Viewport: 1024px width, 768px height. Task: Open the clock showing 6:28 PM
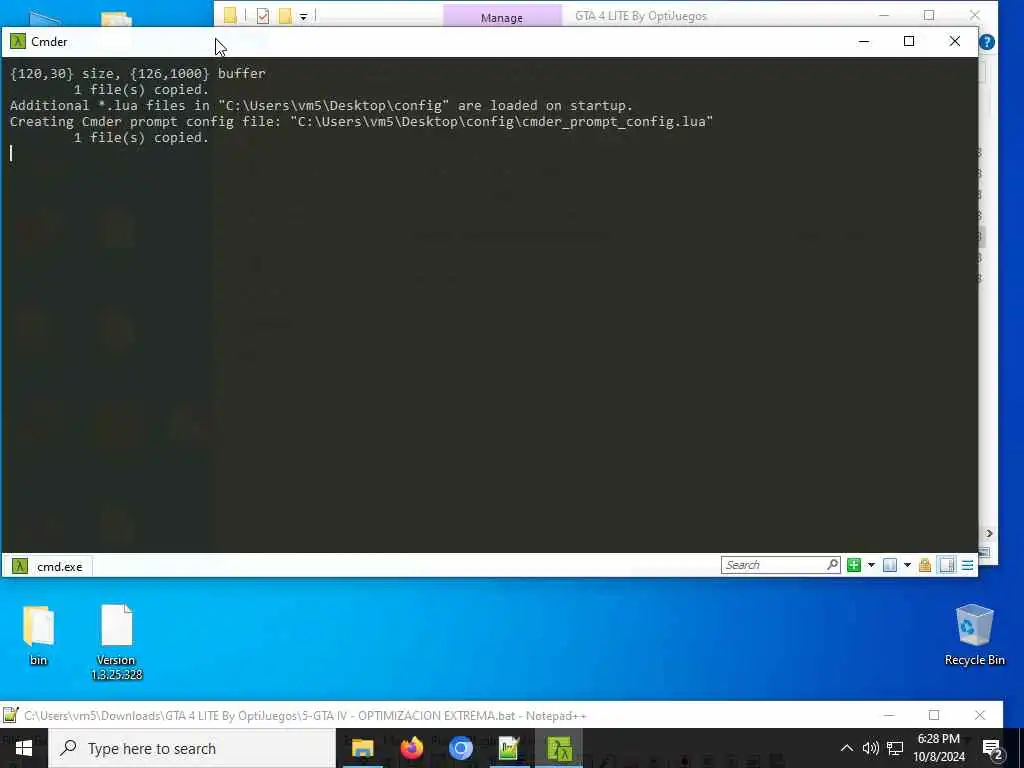pyautogui.click(x=939, y=748)
